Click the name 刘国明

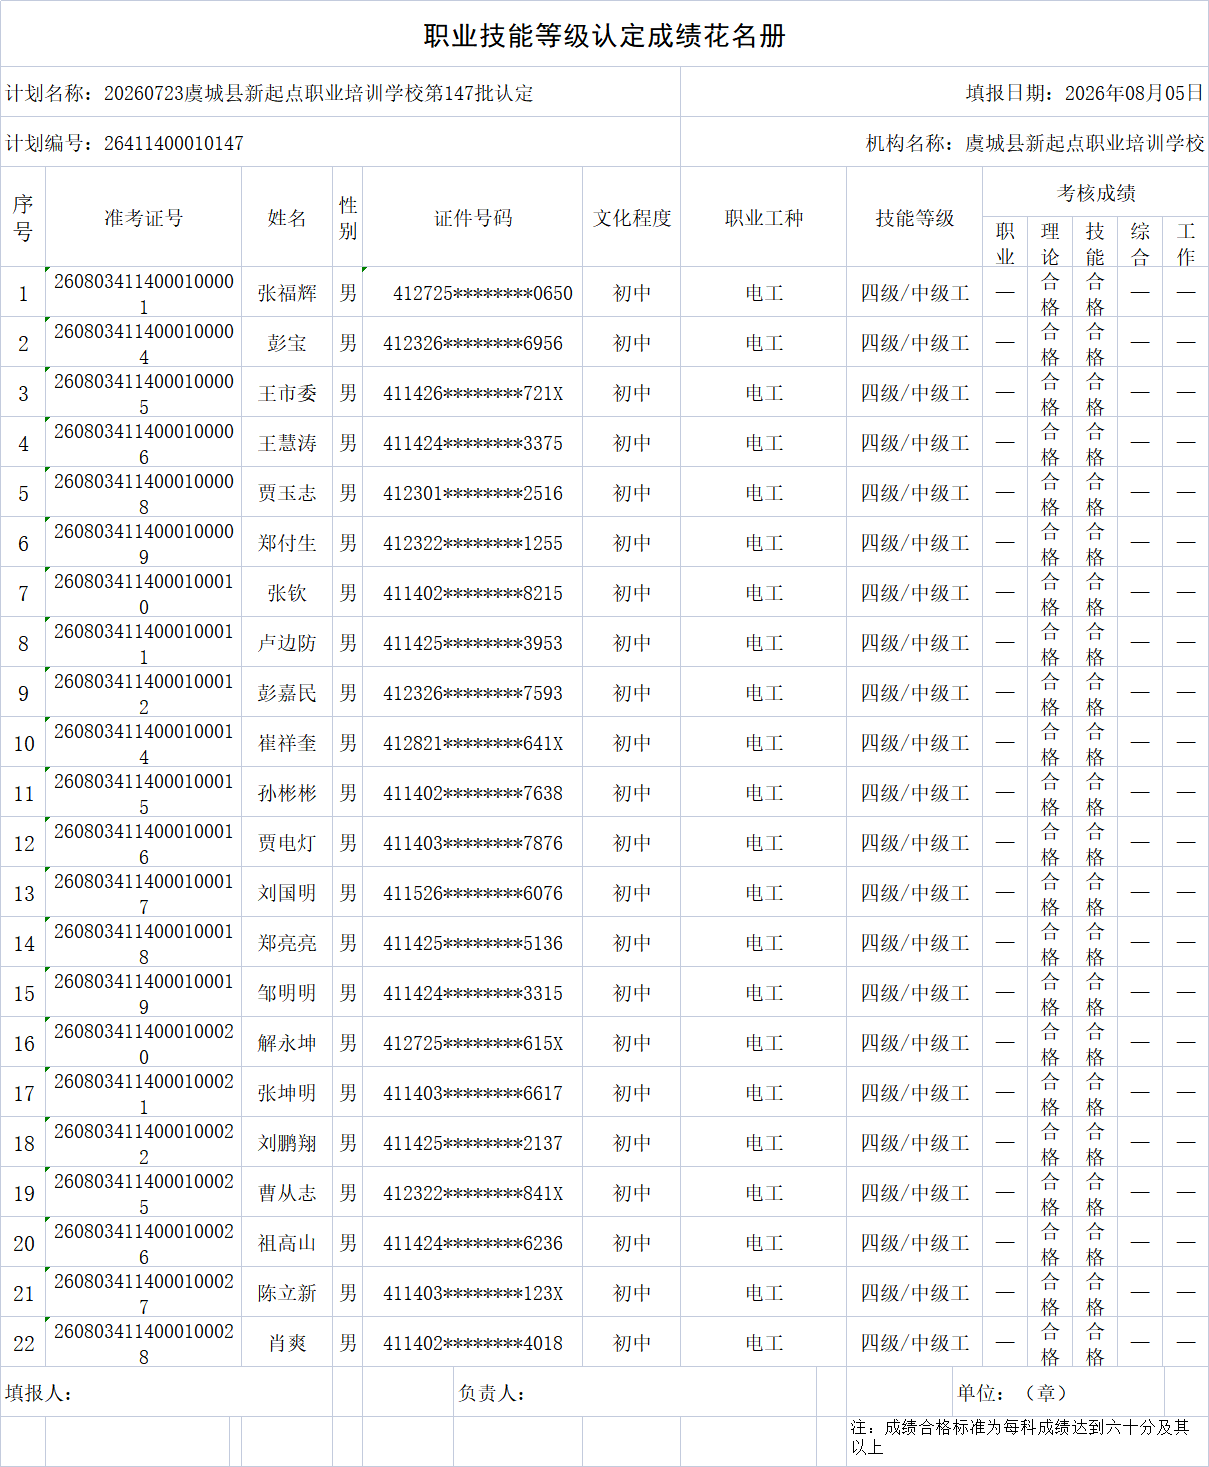pos(287,893)
